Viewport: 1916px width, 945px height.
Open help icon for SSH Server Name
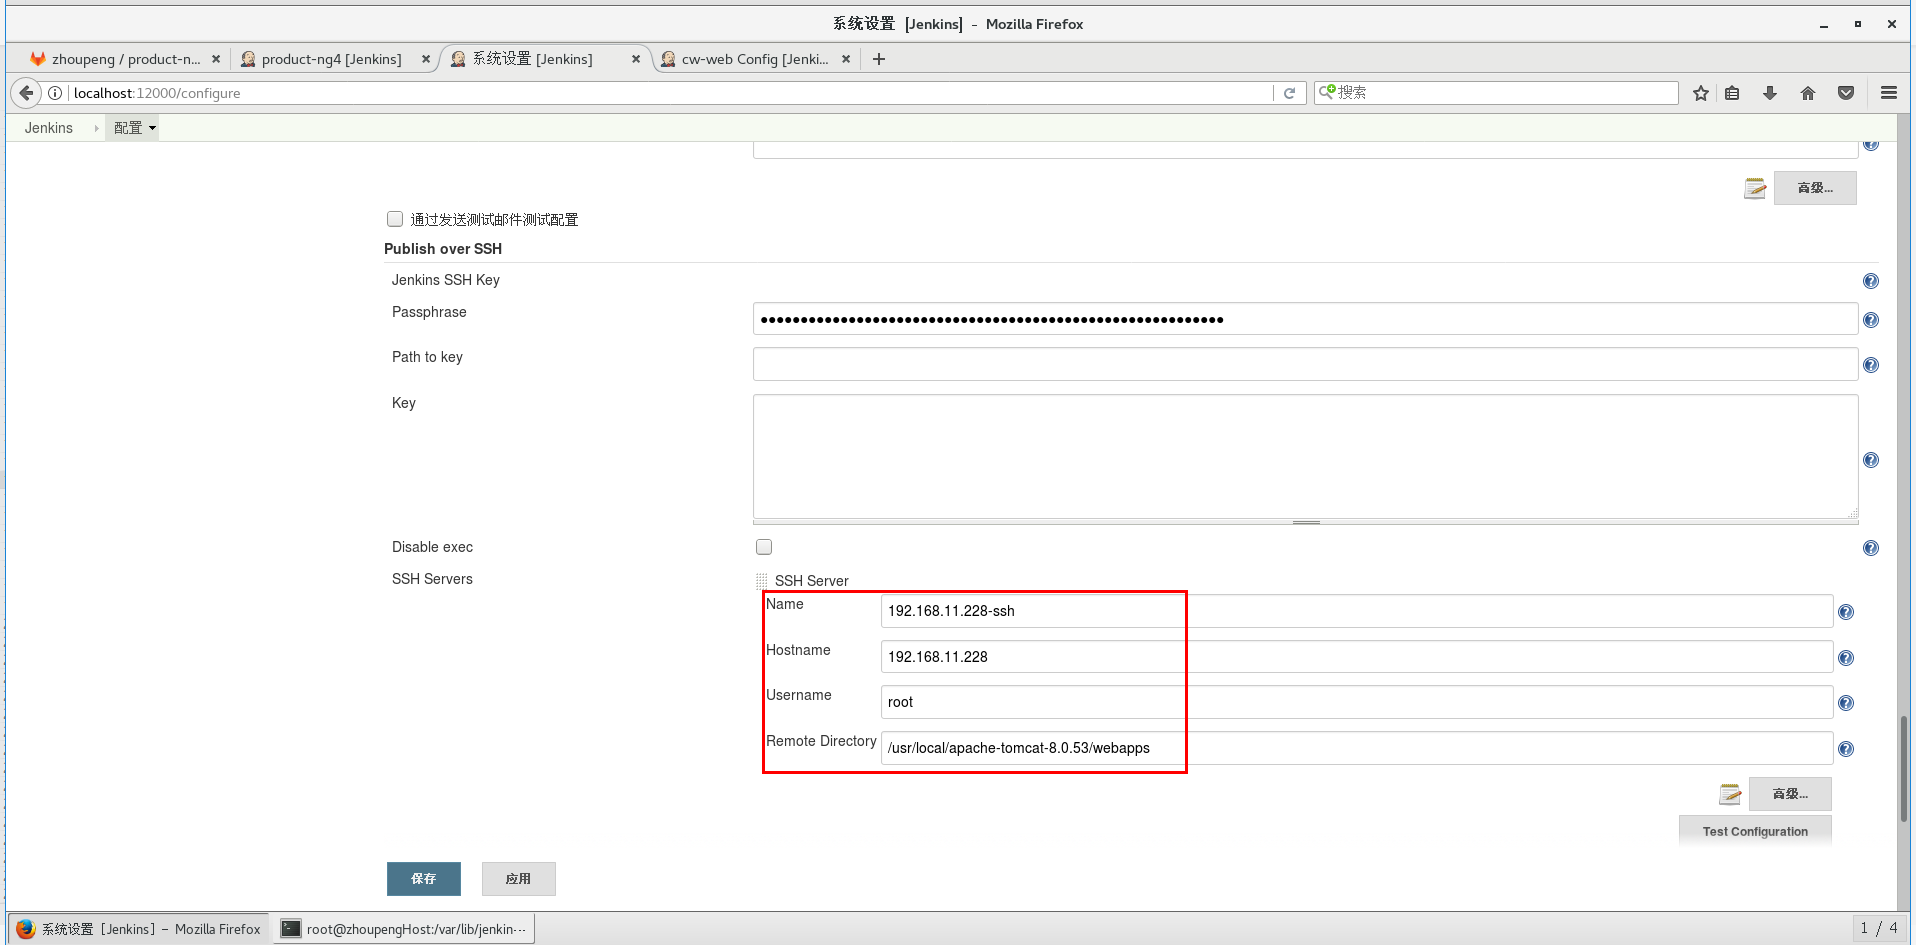pos(1845,612)
